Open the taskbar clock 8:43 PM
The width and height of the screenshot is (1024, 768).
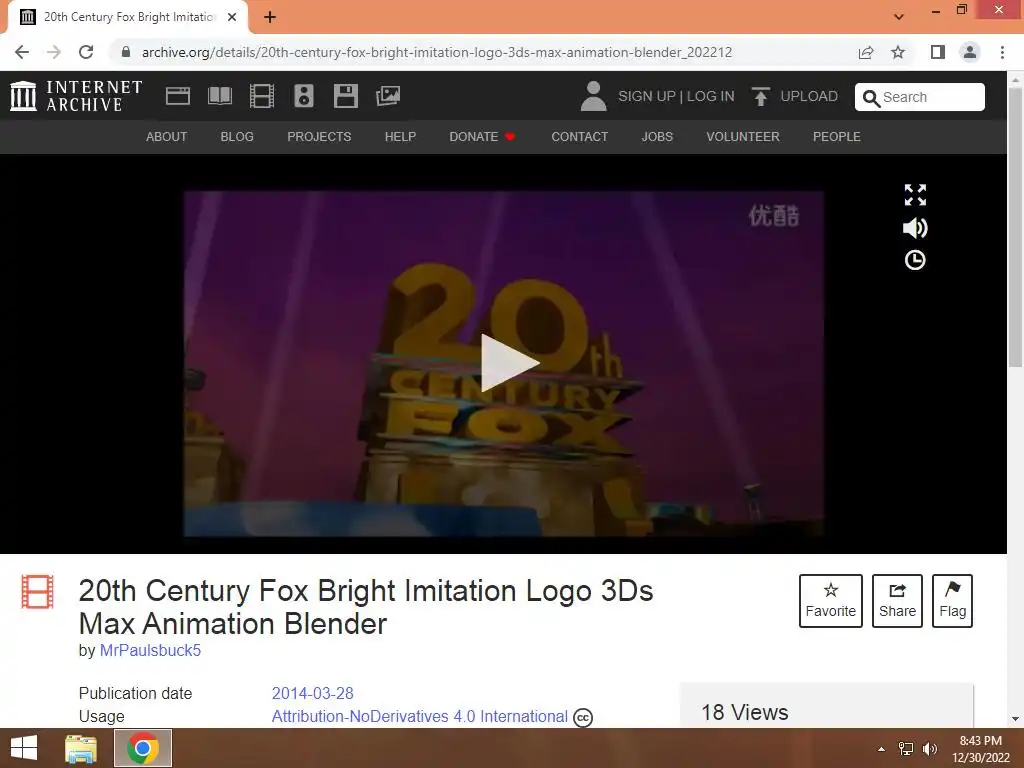(x=980, y=749)
